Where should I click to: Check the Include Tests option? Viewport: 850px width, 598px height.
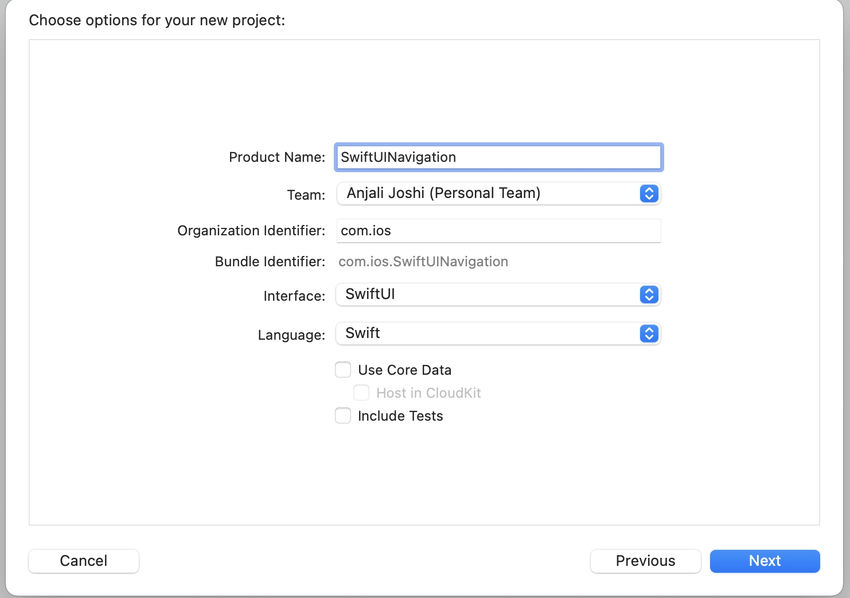(x=343, y=416)
